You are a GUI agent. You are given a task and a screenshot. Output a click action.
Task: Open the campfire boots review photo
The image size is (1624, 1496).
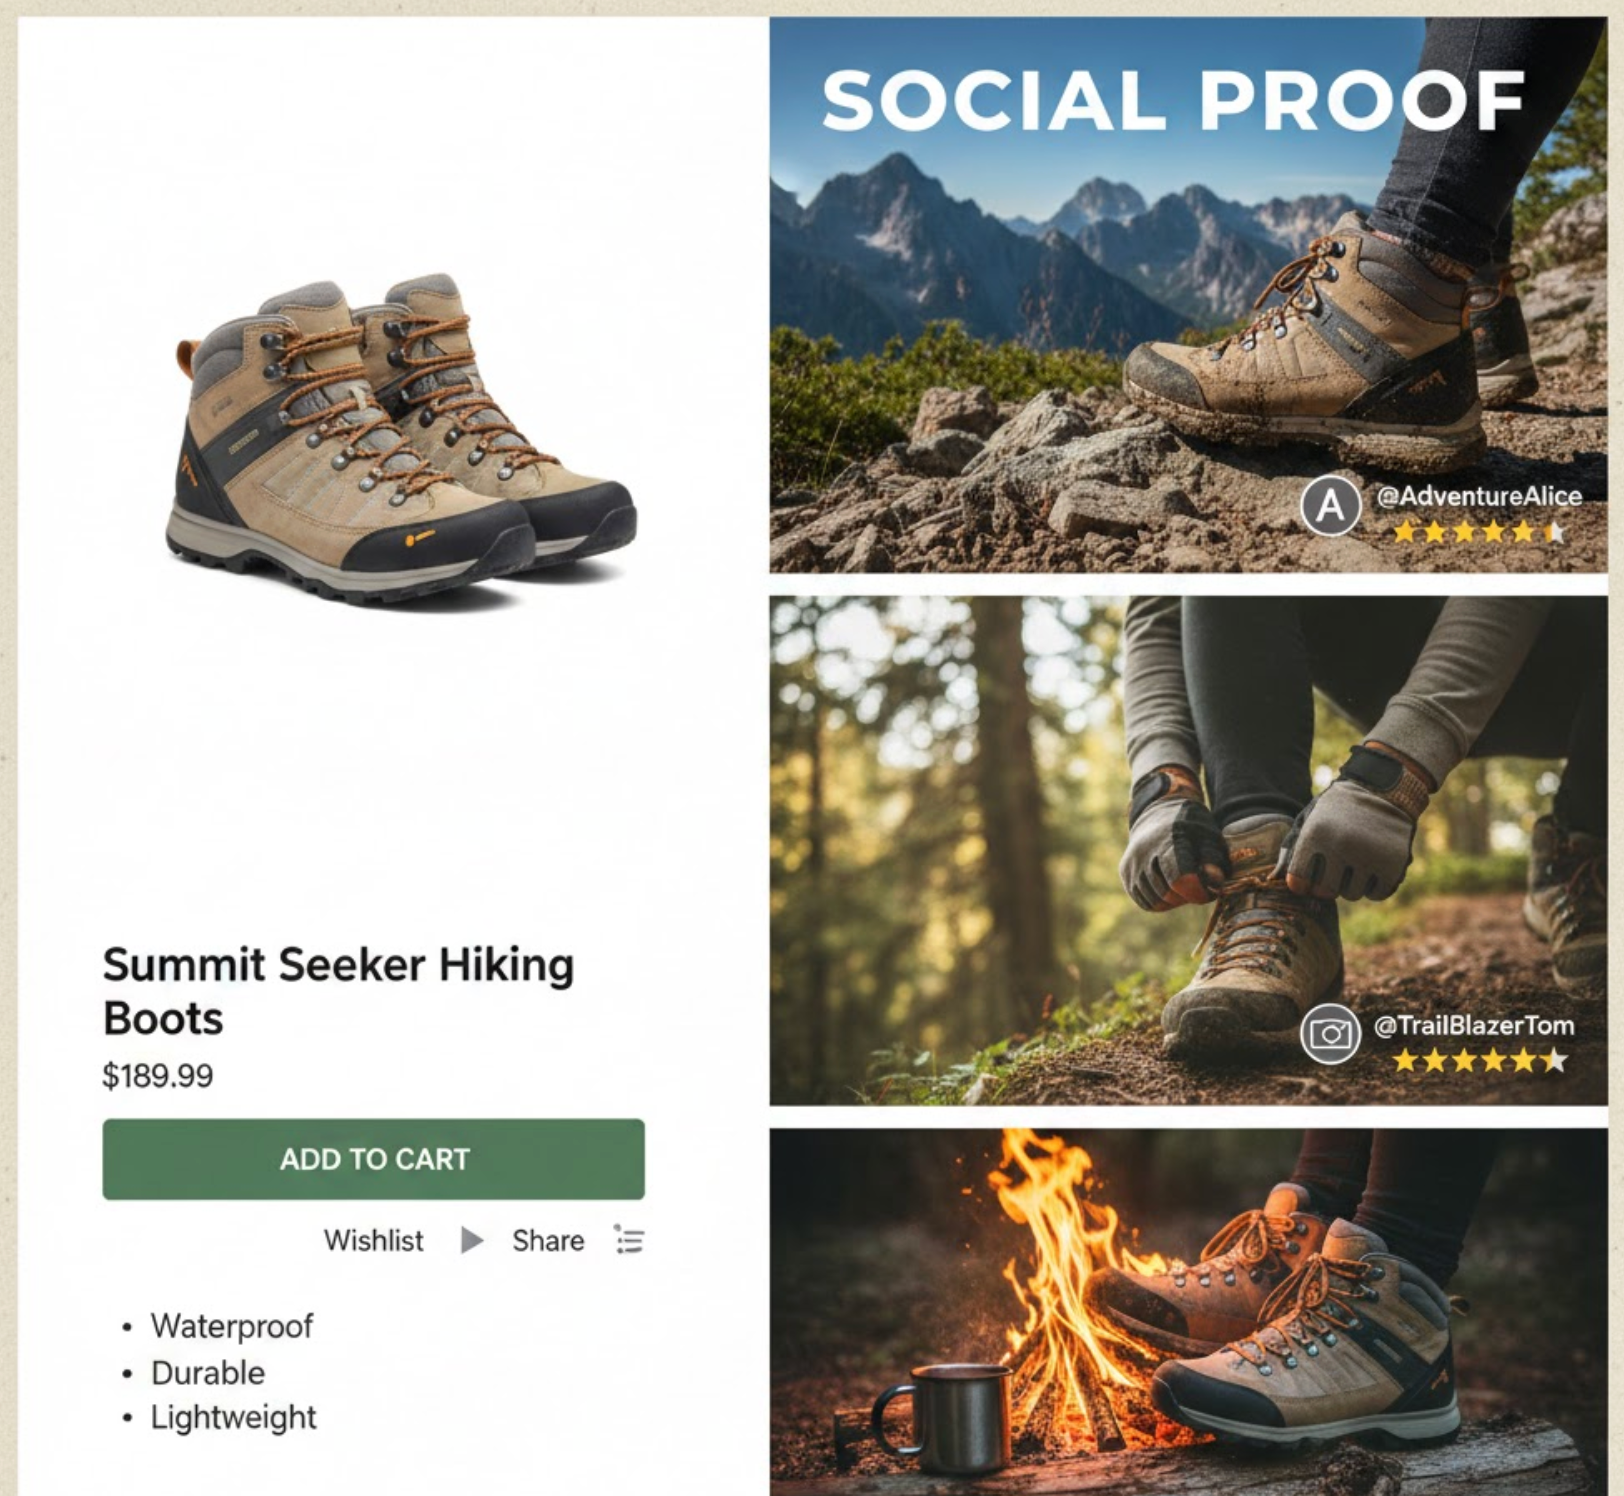[1188, 1312]
